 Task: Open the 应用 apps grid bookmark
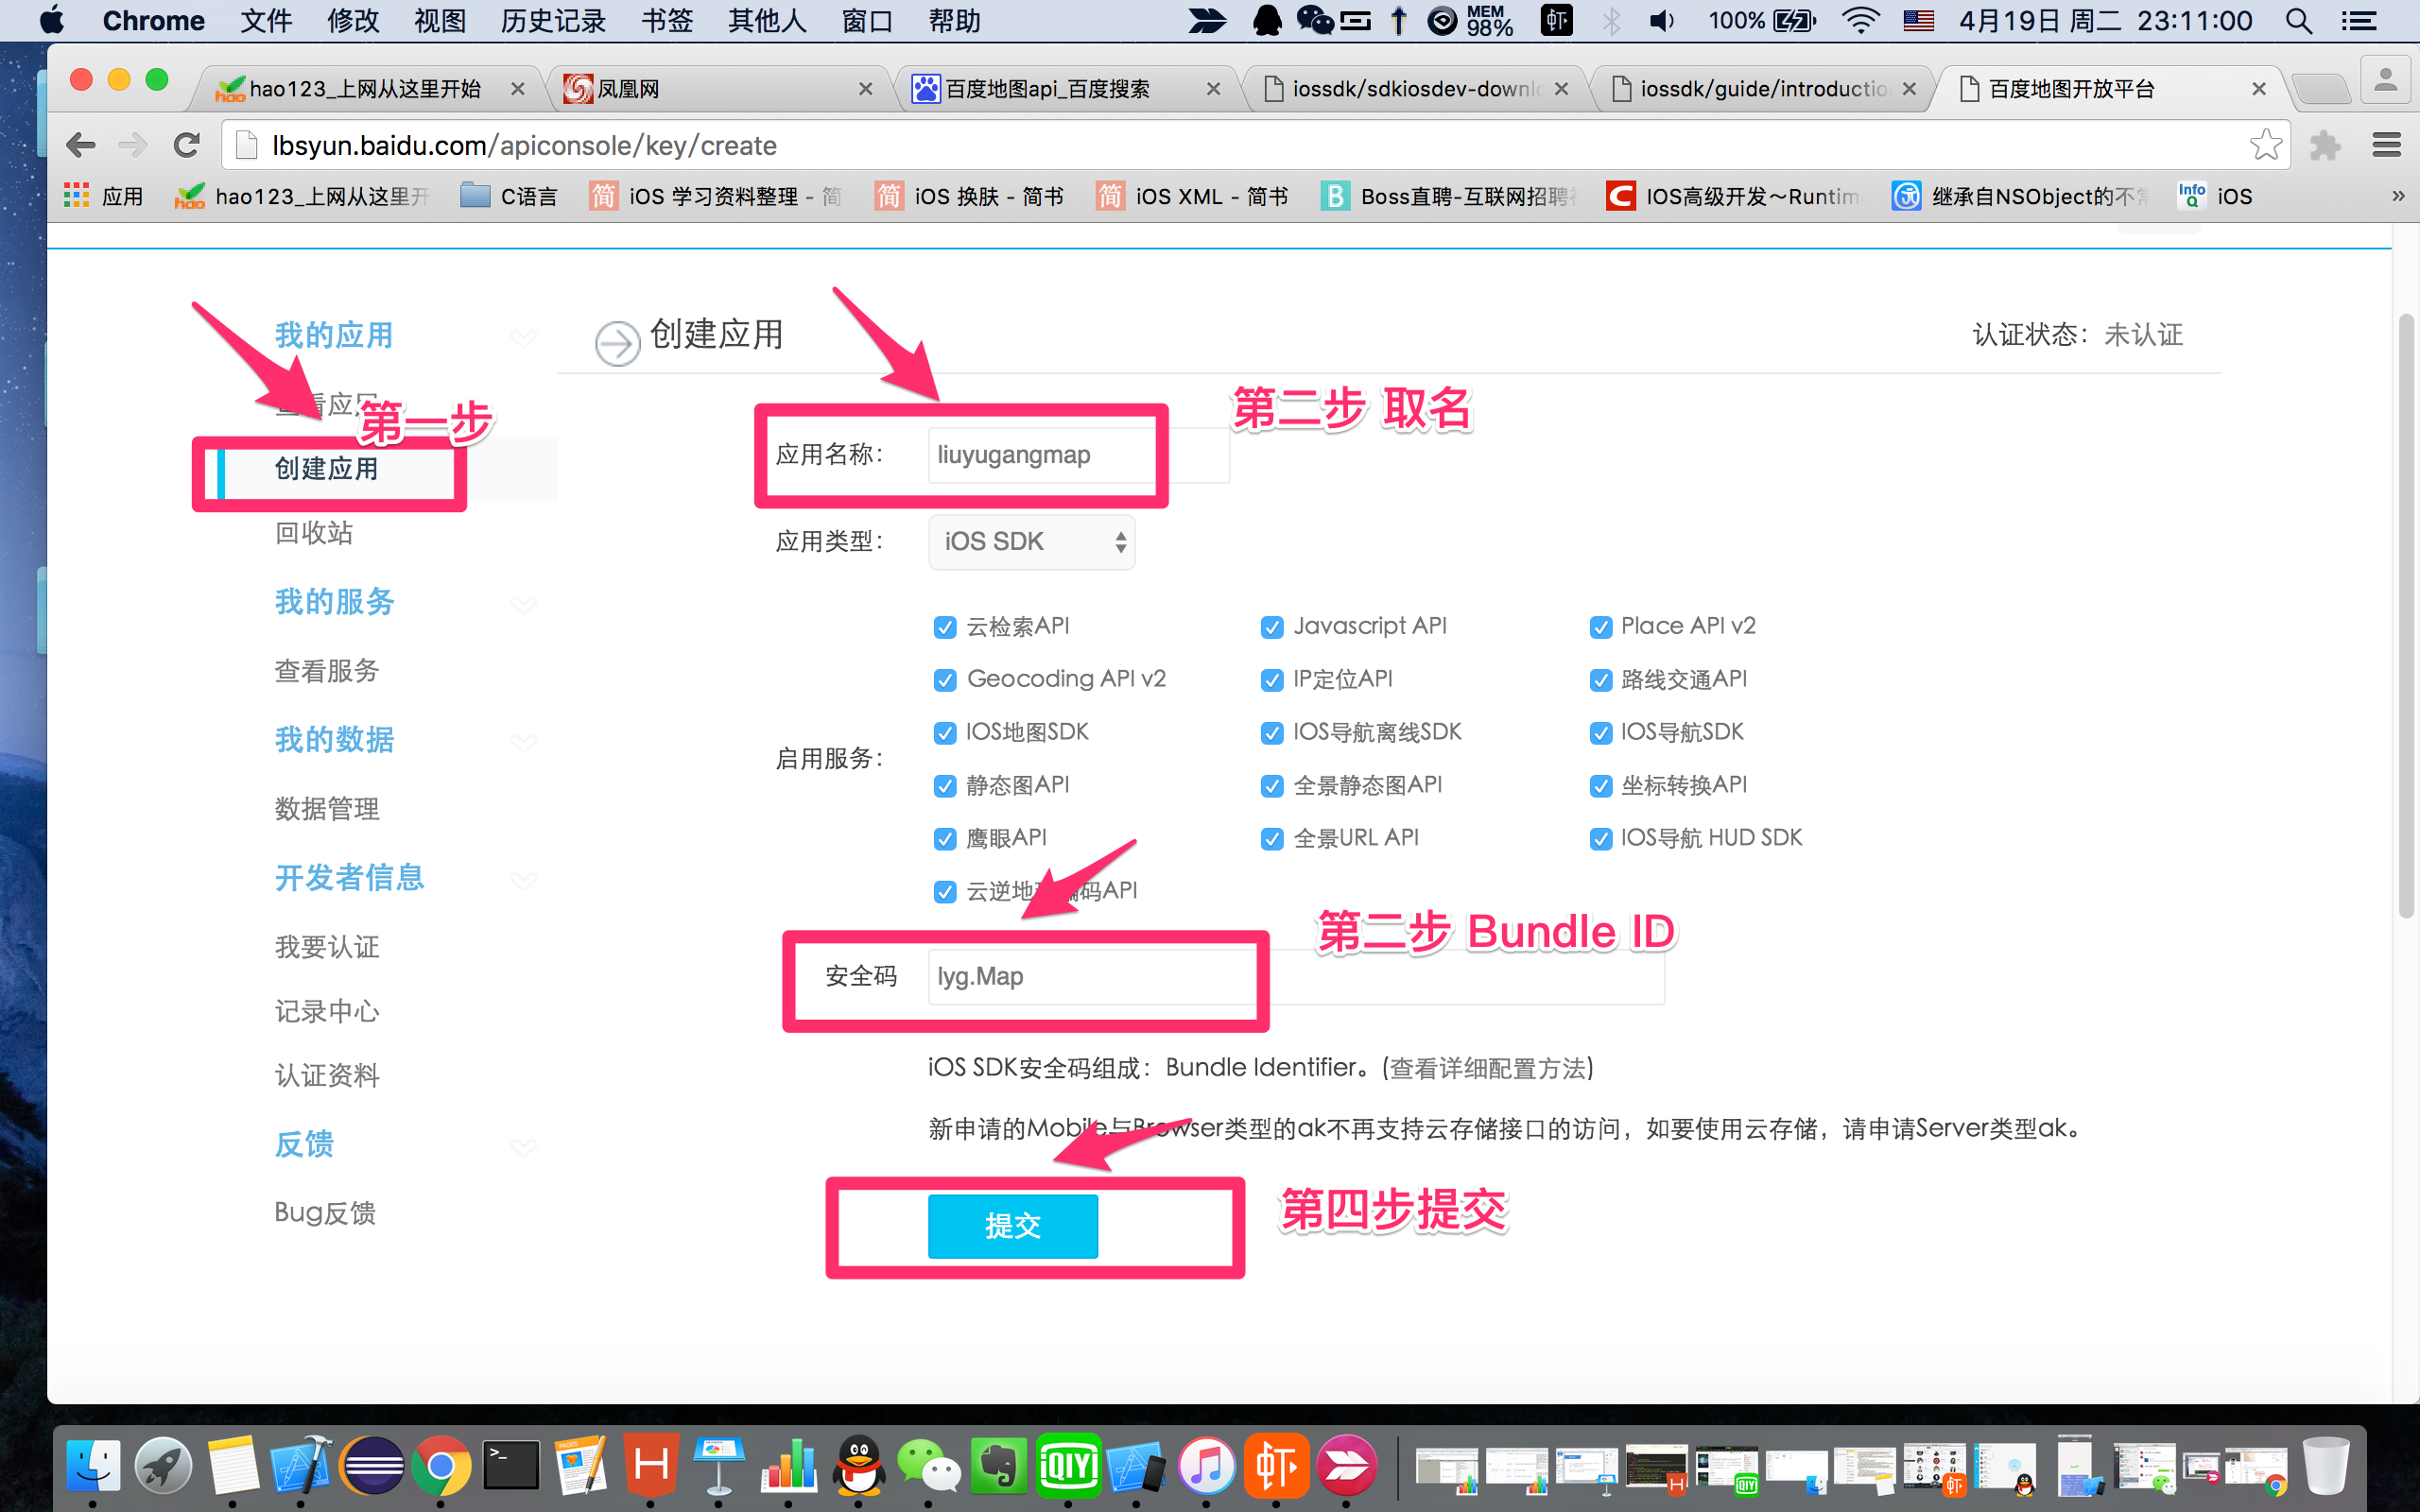[104, 196]
